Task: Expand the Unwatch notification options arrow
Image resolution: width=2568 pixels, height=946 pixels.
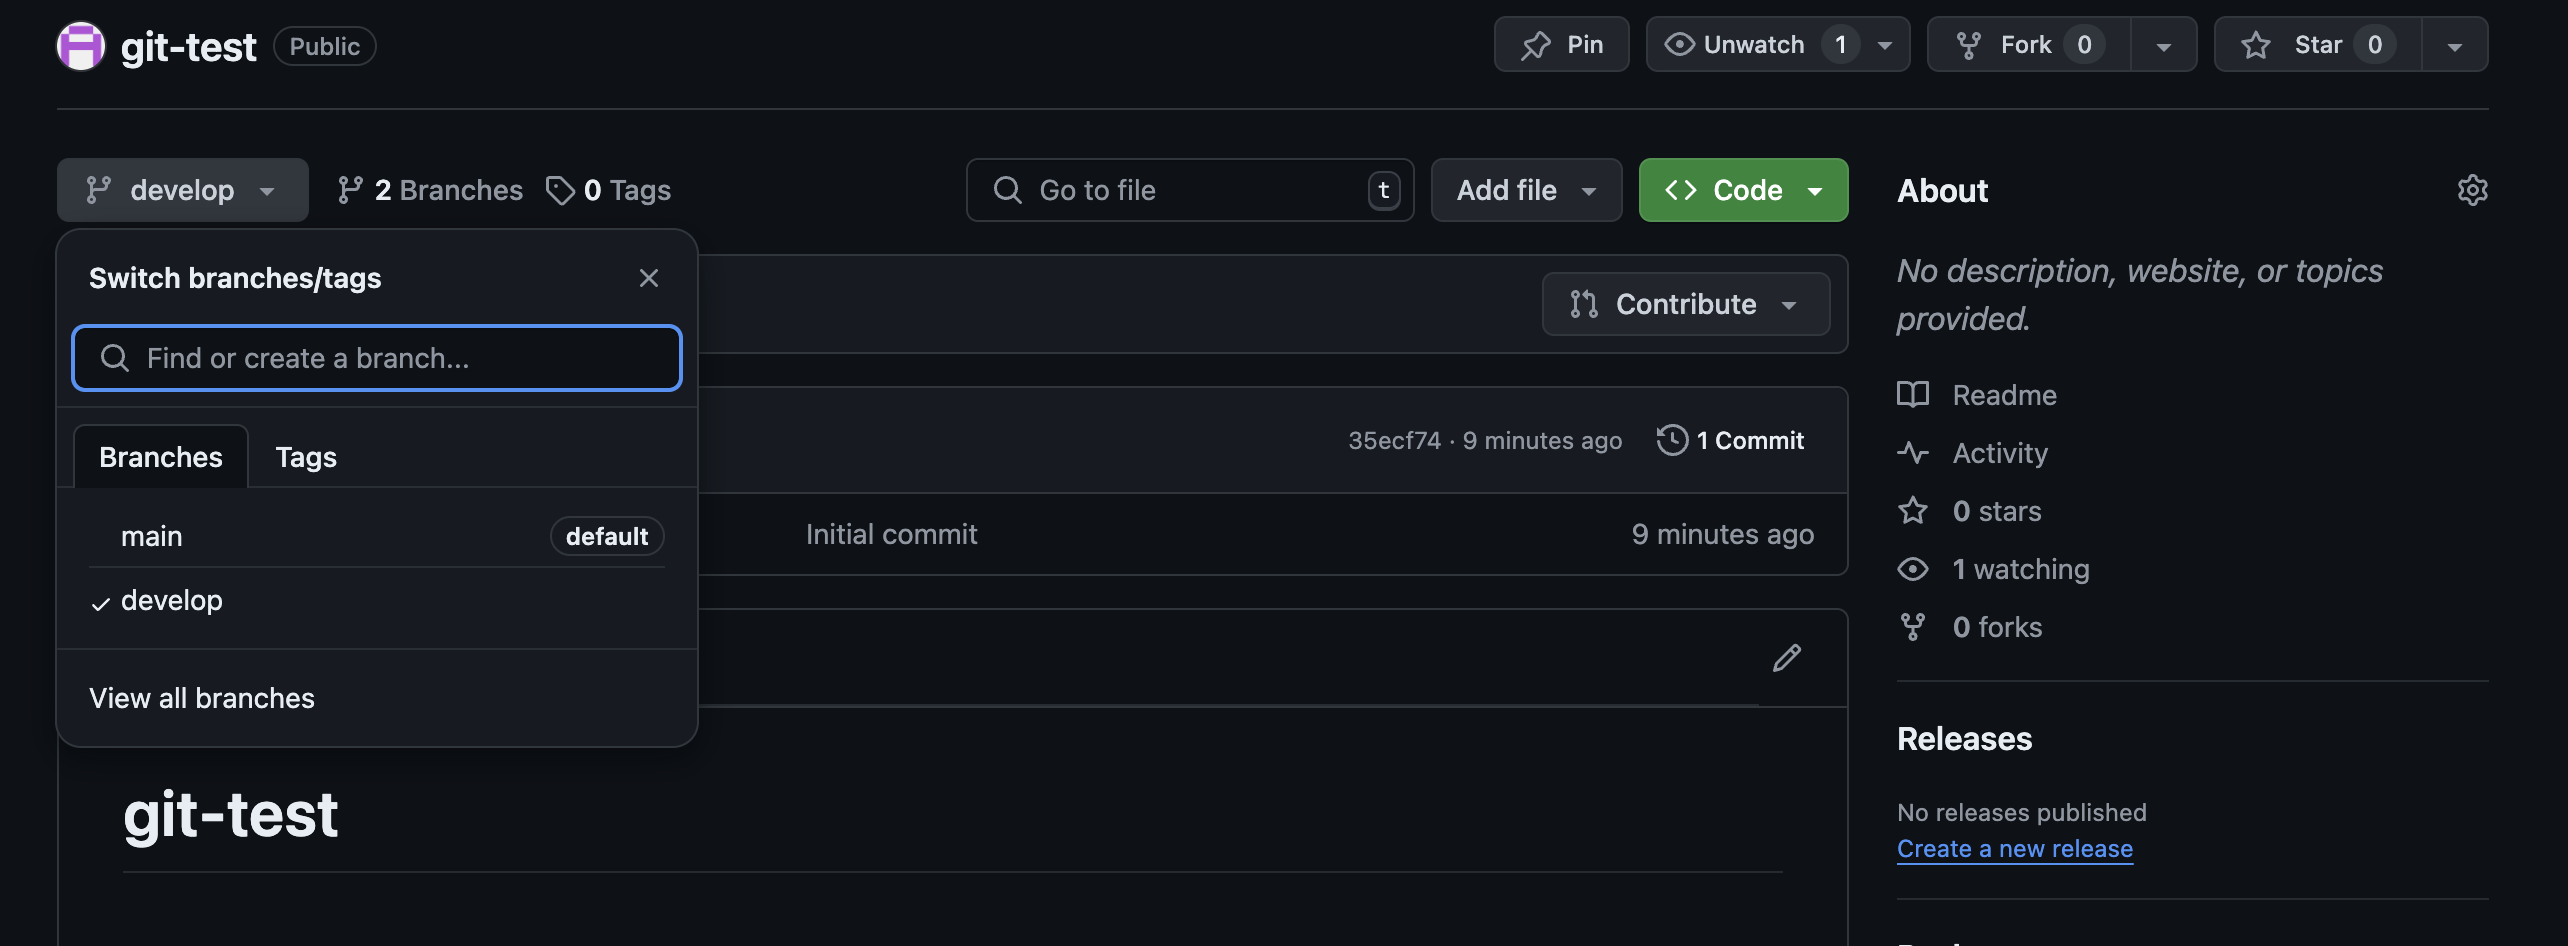Action: click(1885, 45)
